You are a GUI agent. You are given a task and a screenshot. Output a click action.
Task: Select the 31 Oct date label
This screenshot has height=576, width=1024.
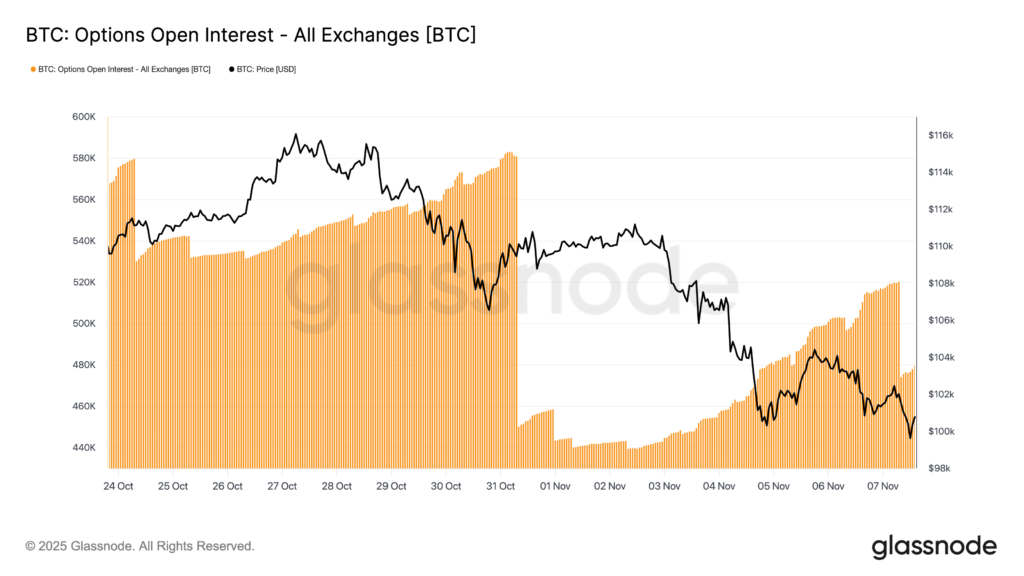[x=500, y=486]
